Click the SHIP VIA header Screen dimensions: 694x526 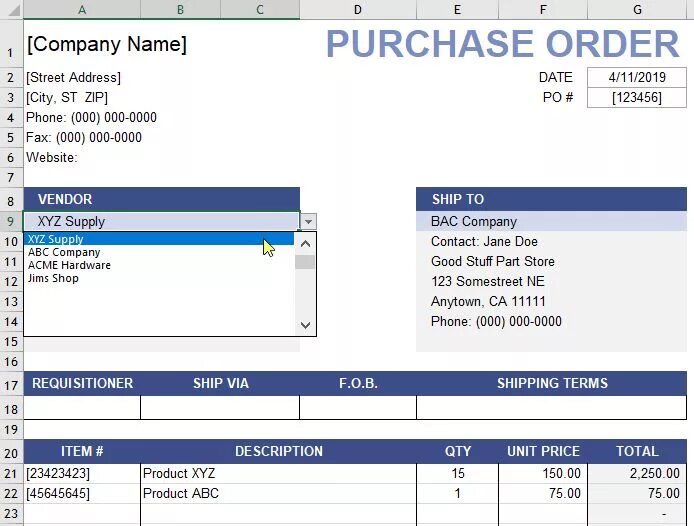pos(220,383)
